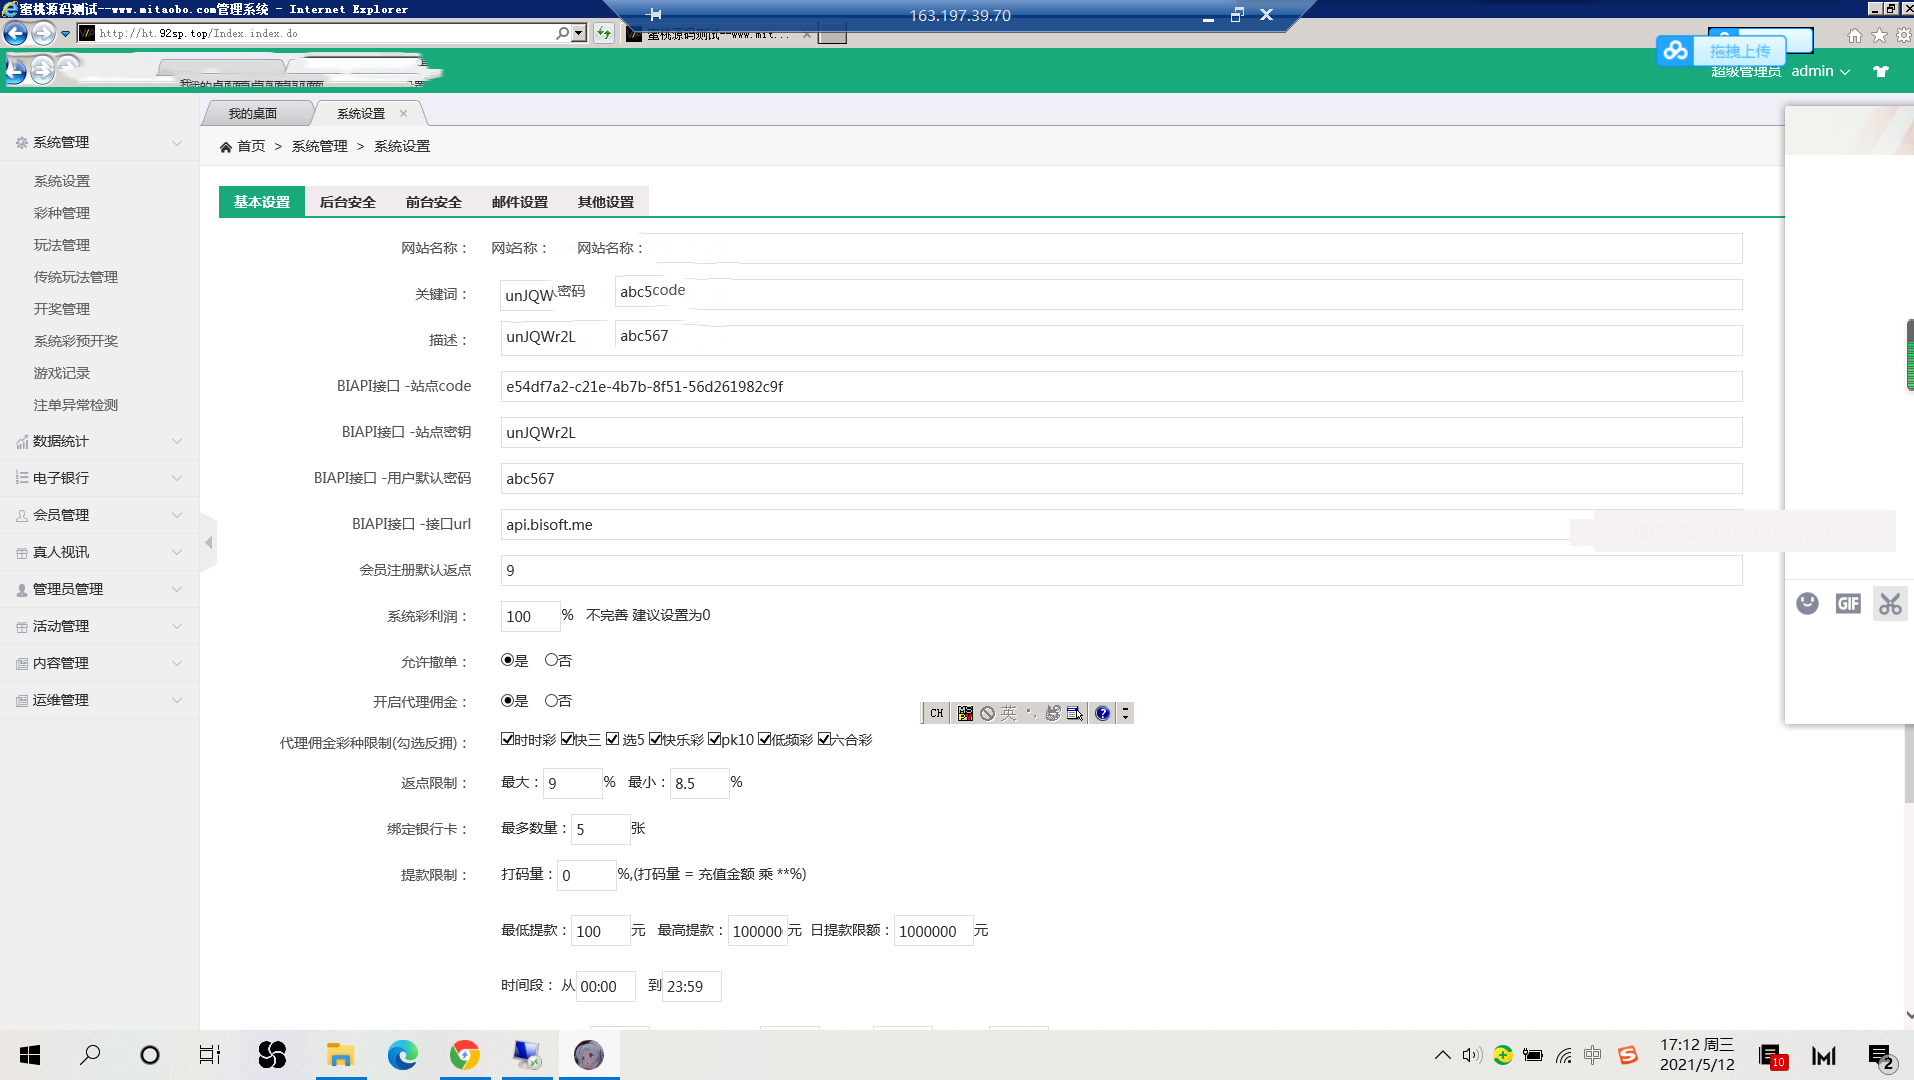
Task: Collapse the left sidebar arrow
Action: [209, 543]
